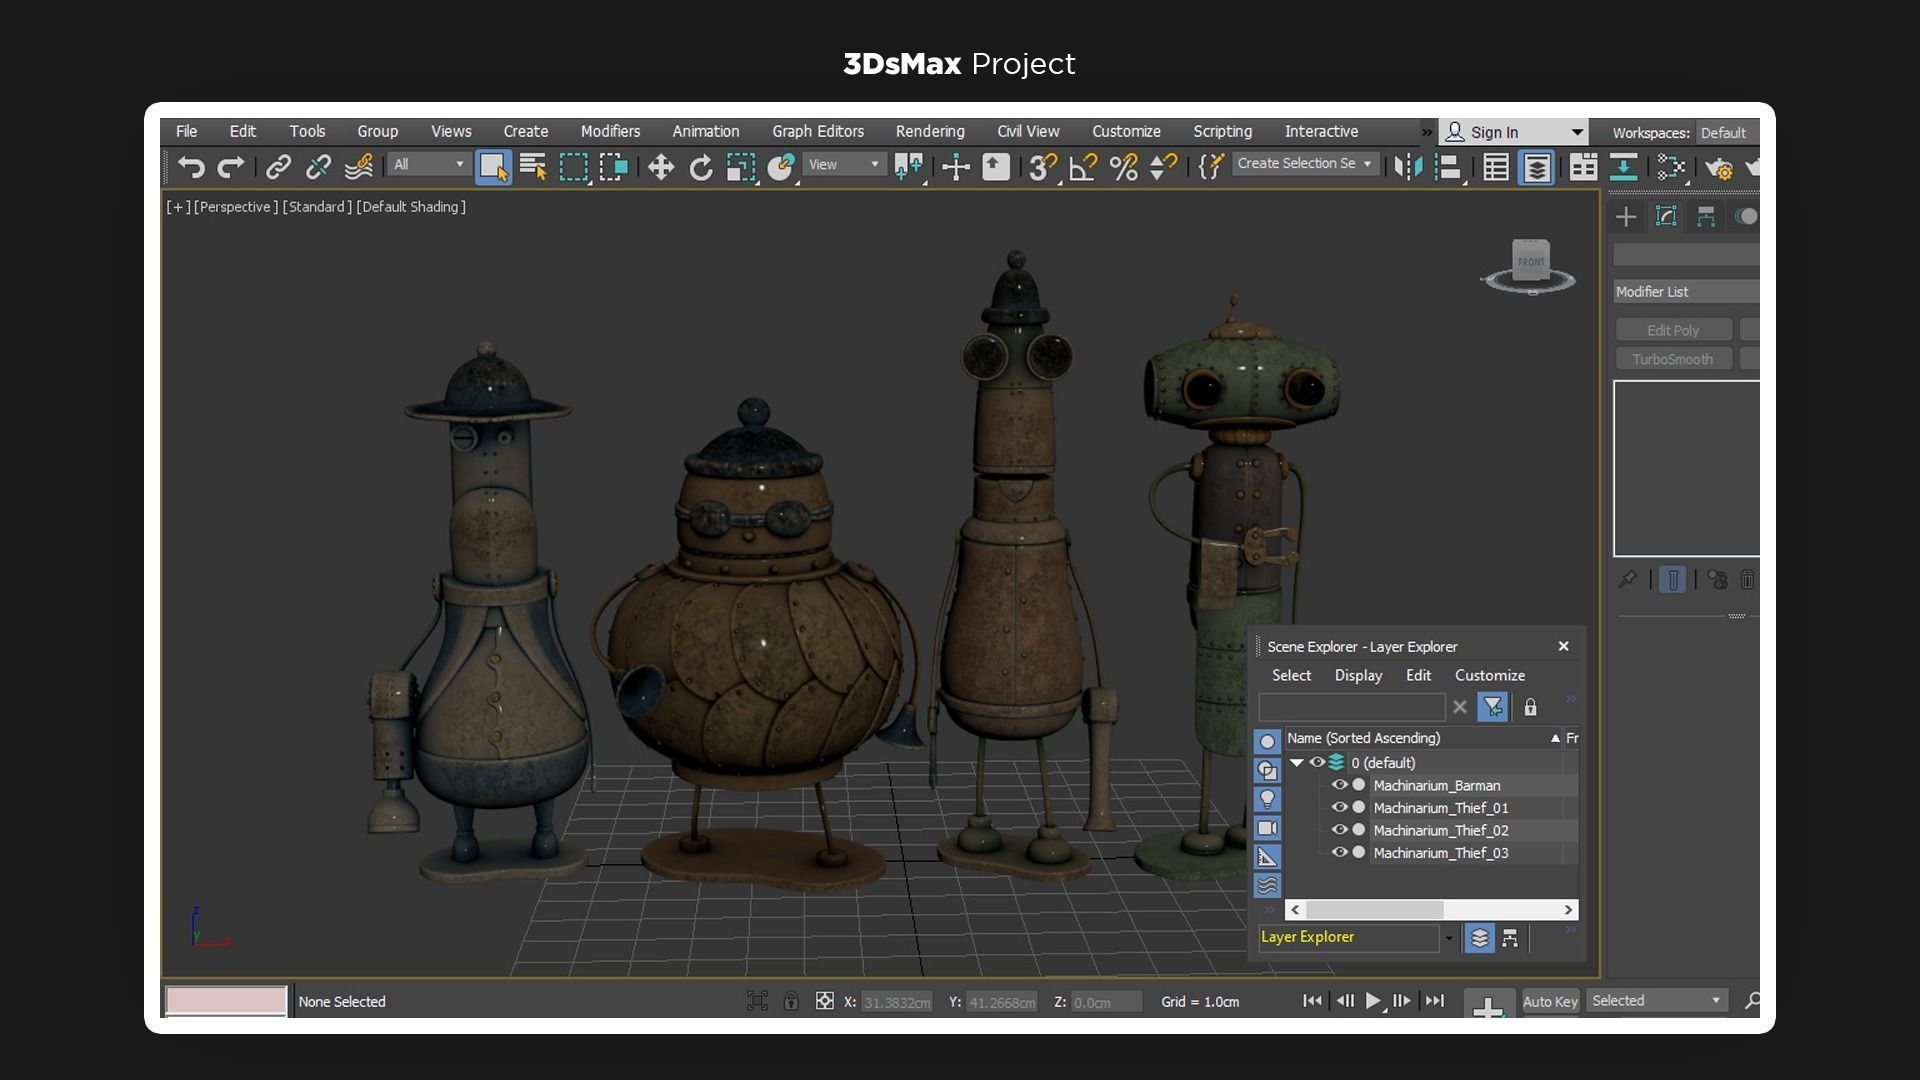The image size is (1920, 1080).
Task: Open the selection filter All dropdown
Action: (x=428, y=164)
